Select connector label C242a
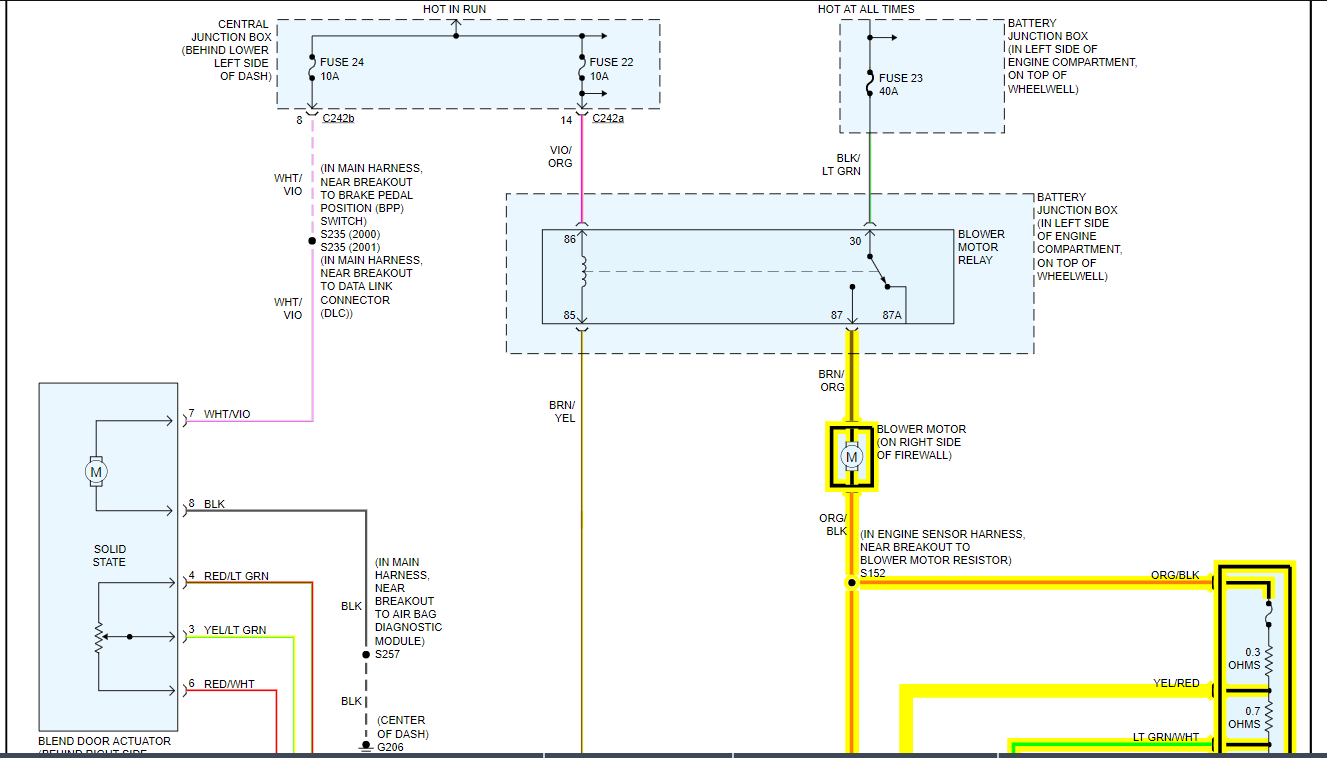This screenshot has height=758, width=1327. (x=610, y=116)
